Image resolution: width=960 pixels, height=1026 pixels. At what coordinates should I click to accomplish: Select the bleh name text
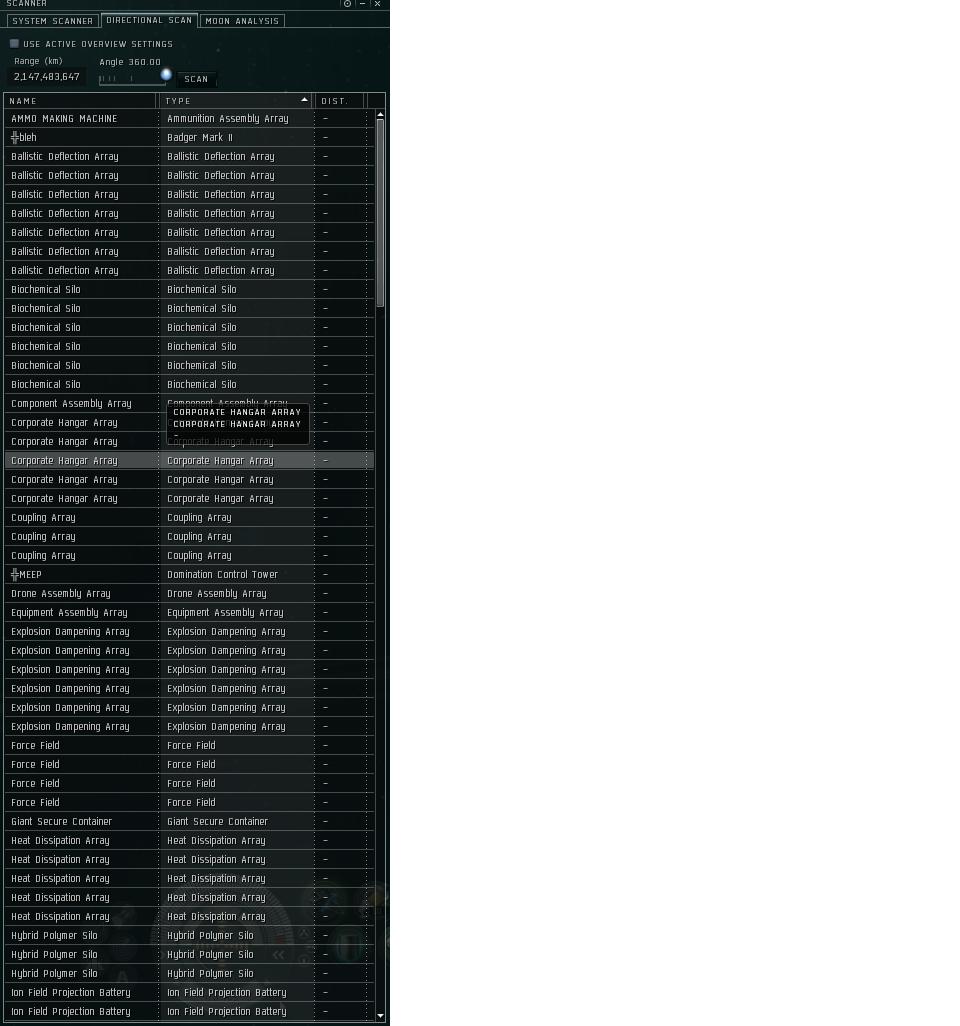click(x=28, y=137)
